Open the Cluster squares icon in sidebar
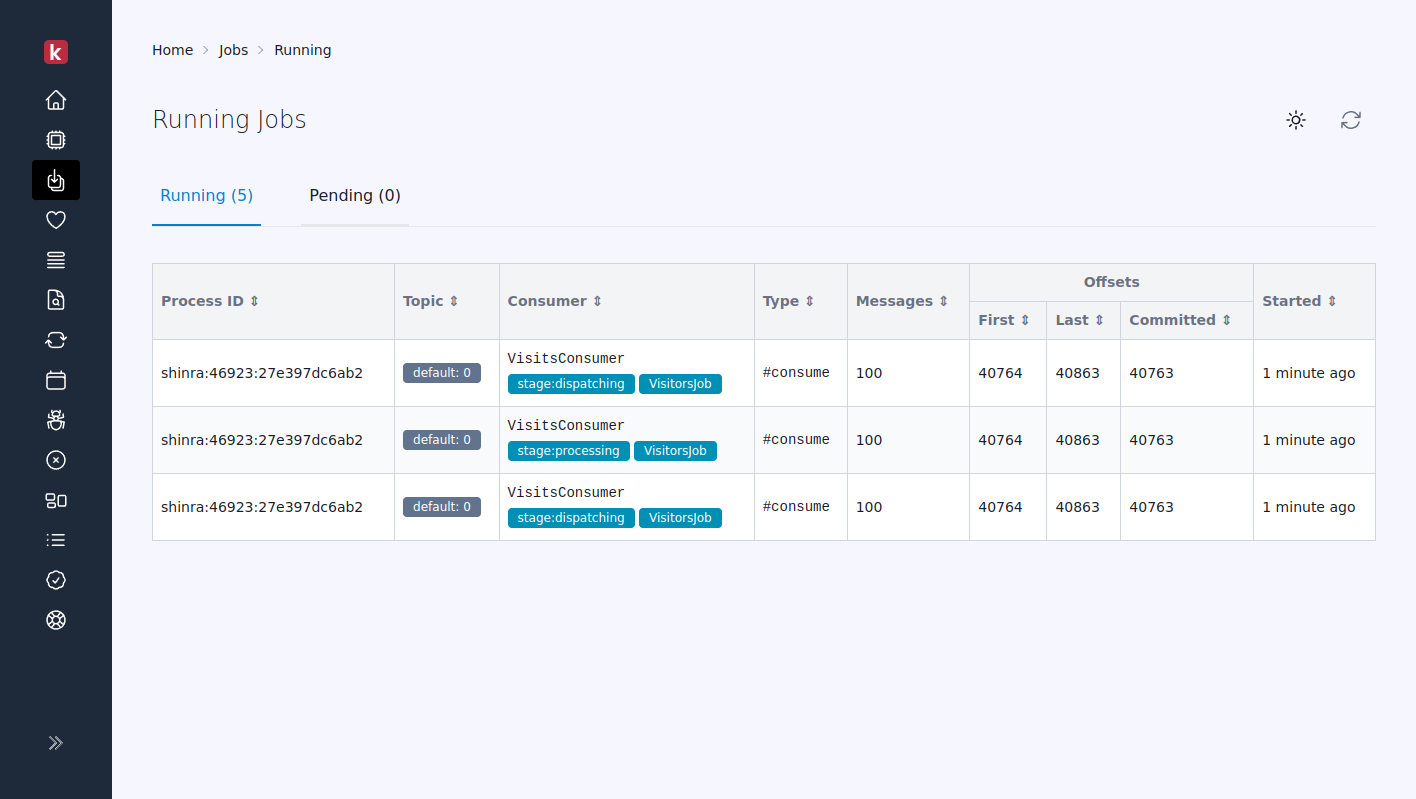This screenshot has height=799, width=1416. (56, 500)
